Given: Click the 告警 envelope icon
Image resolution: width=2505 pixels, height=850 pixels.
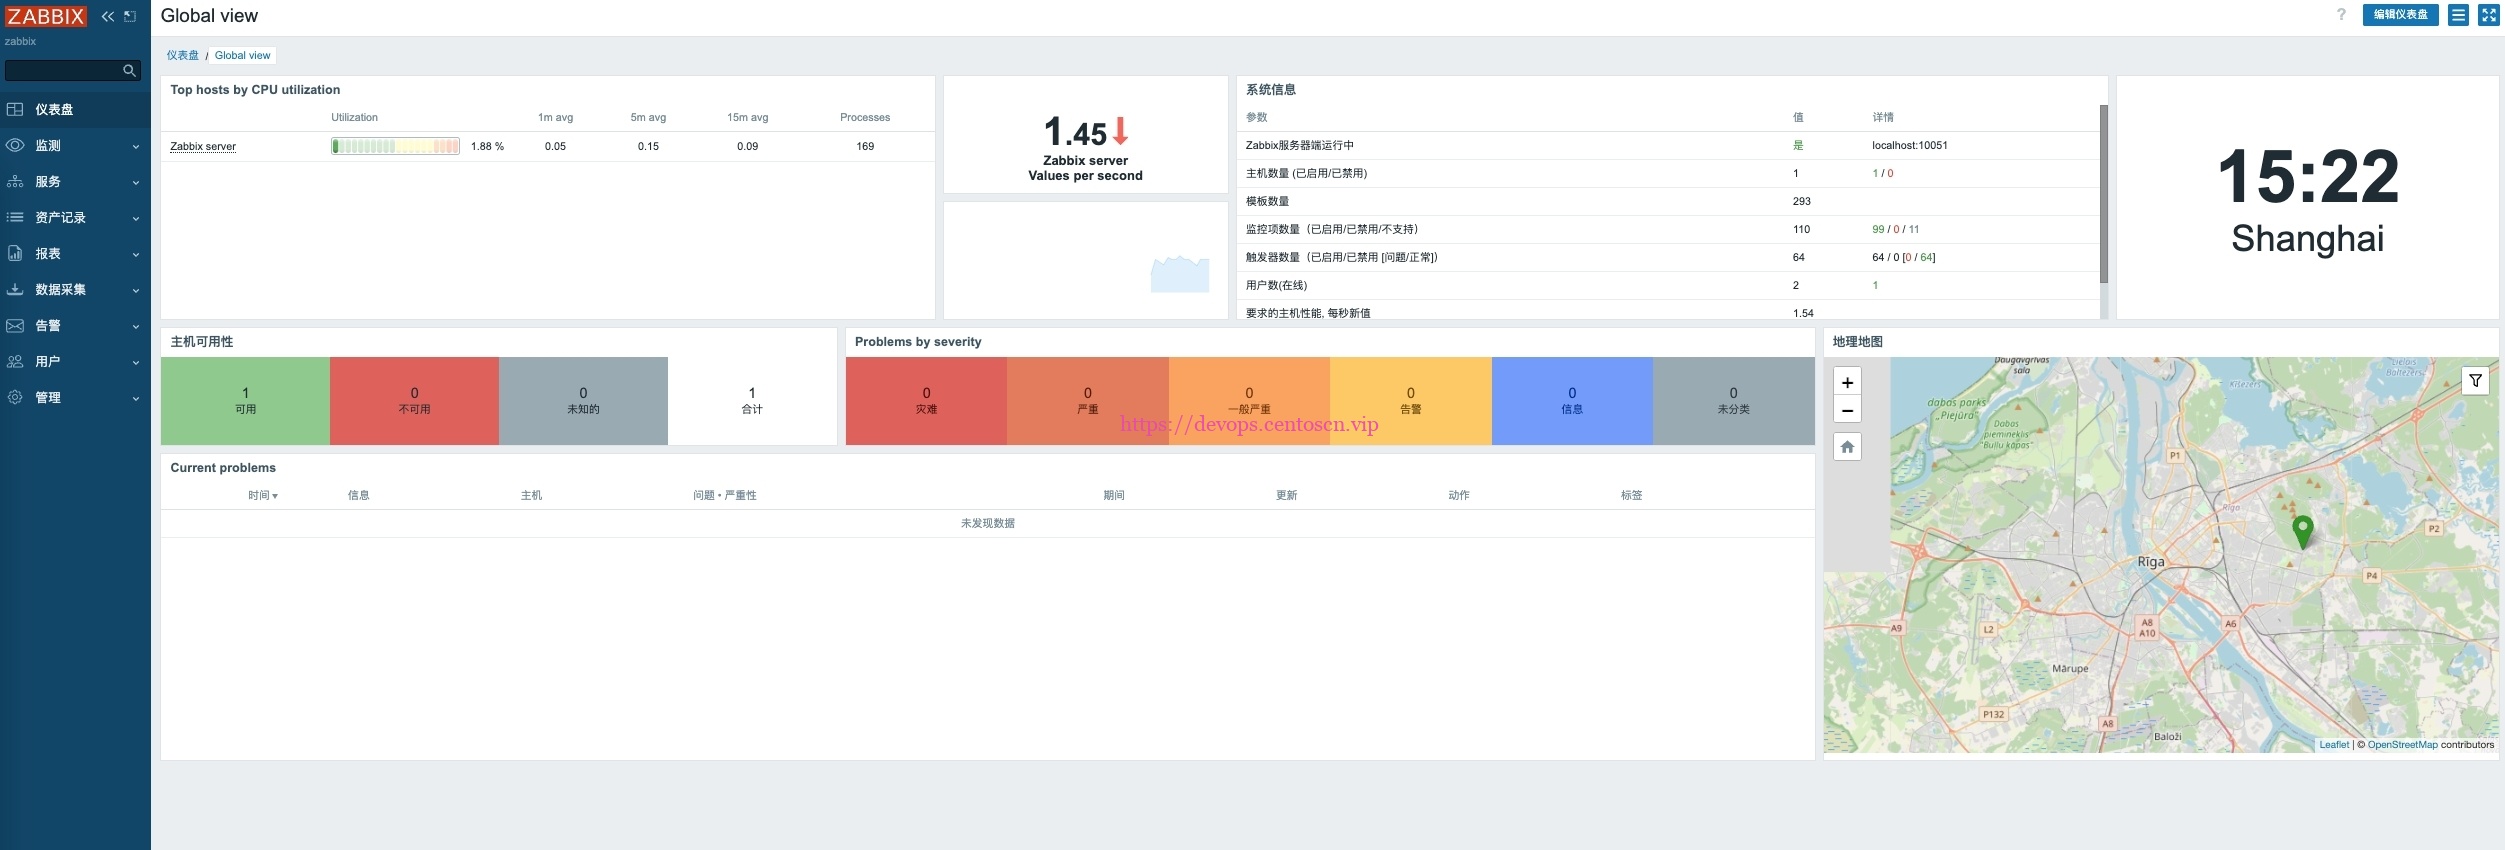Looking at the screenshot, I should coord(15,325).
